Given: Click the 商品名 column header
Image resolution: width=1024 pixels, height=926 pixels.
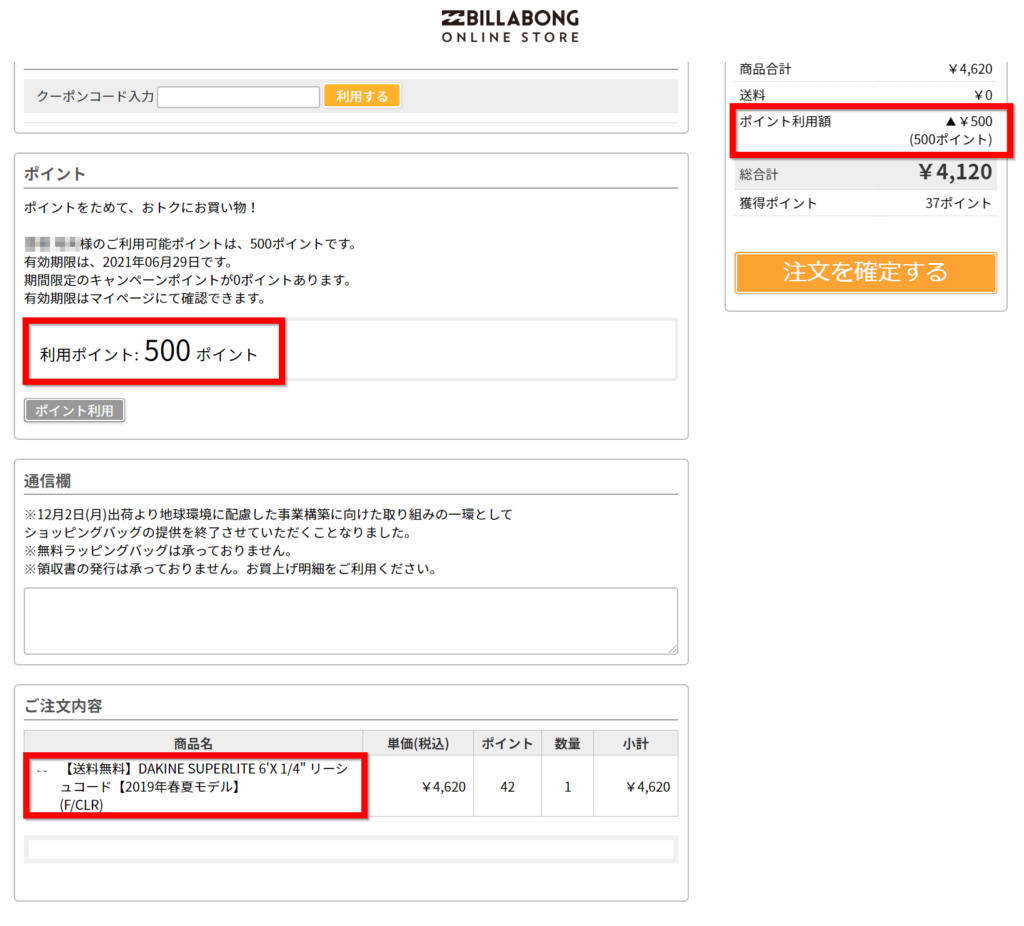Looking at the screenshot, I should tap(193, 744).
